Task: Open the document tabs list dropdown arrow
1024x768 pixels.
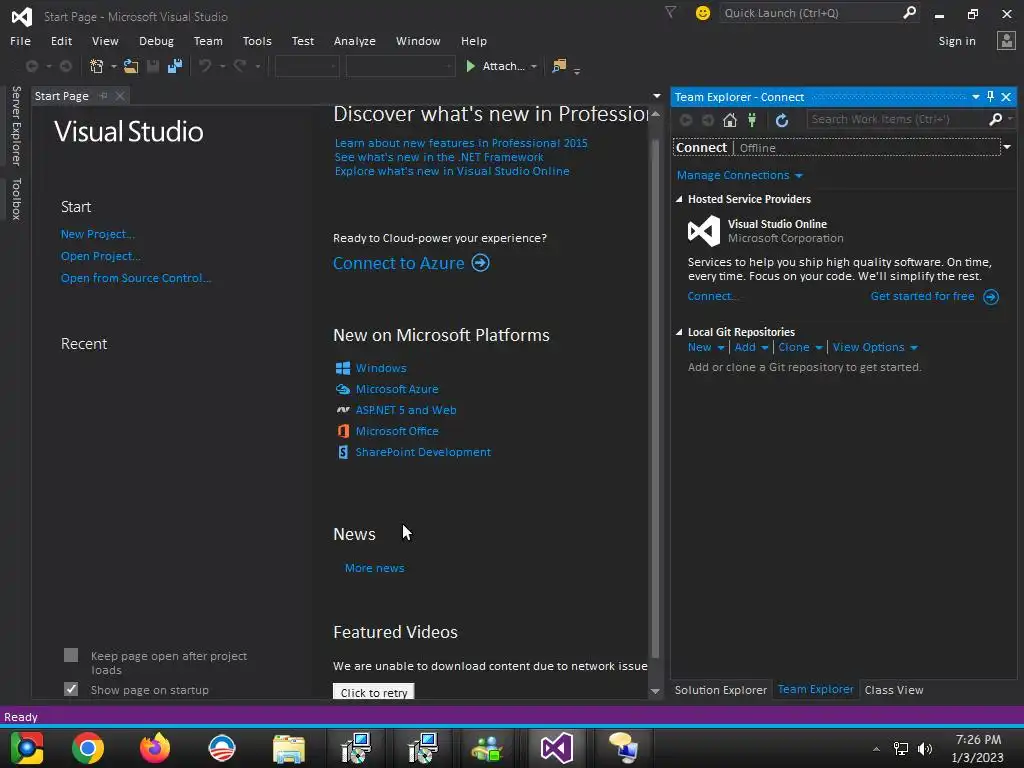Action: click(656, 96)
